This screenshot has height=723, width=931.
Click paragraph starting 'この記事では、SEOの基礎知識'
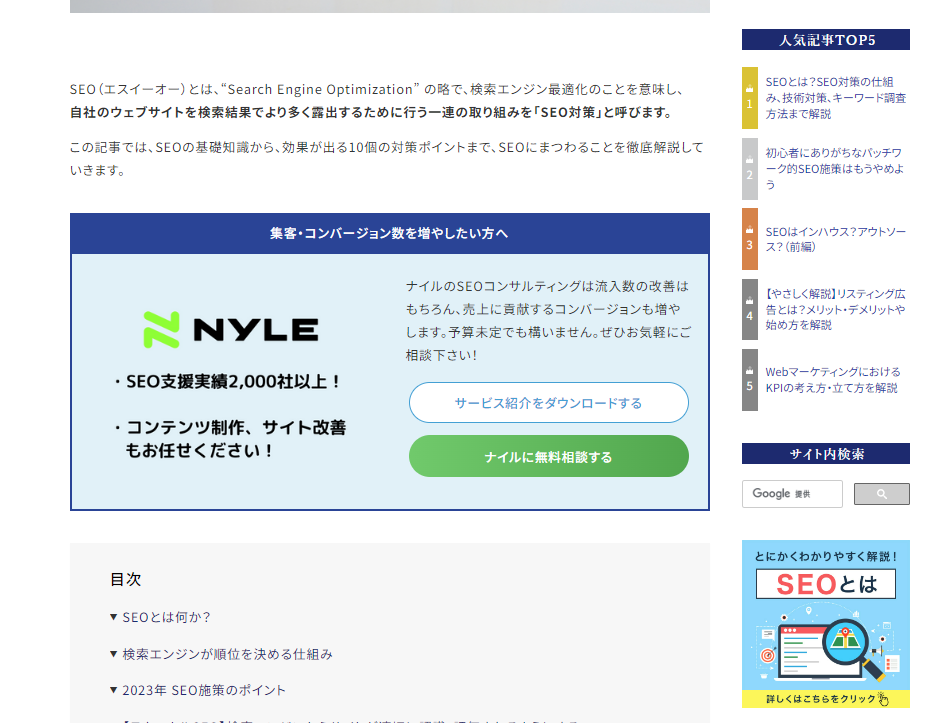387,158
